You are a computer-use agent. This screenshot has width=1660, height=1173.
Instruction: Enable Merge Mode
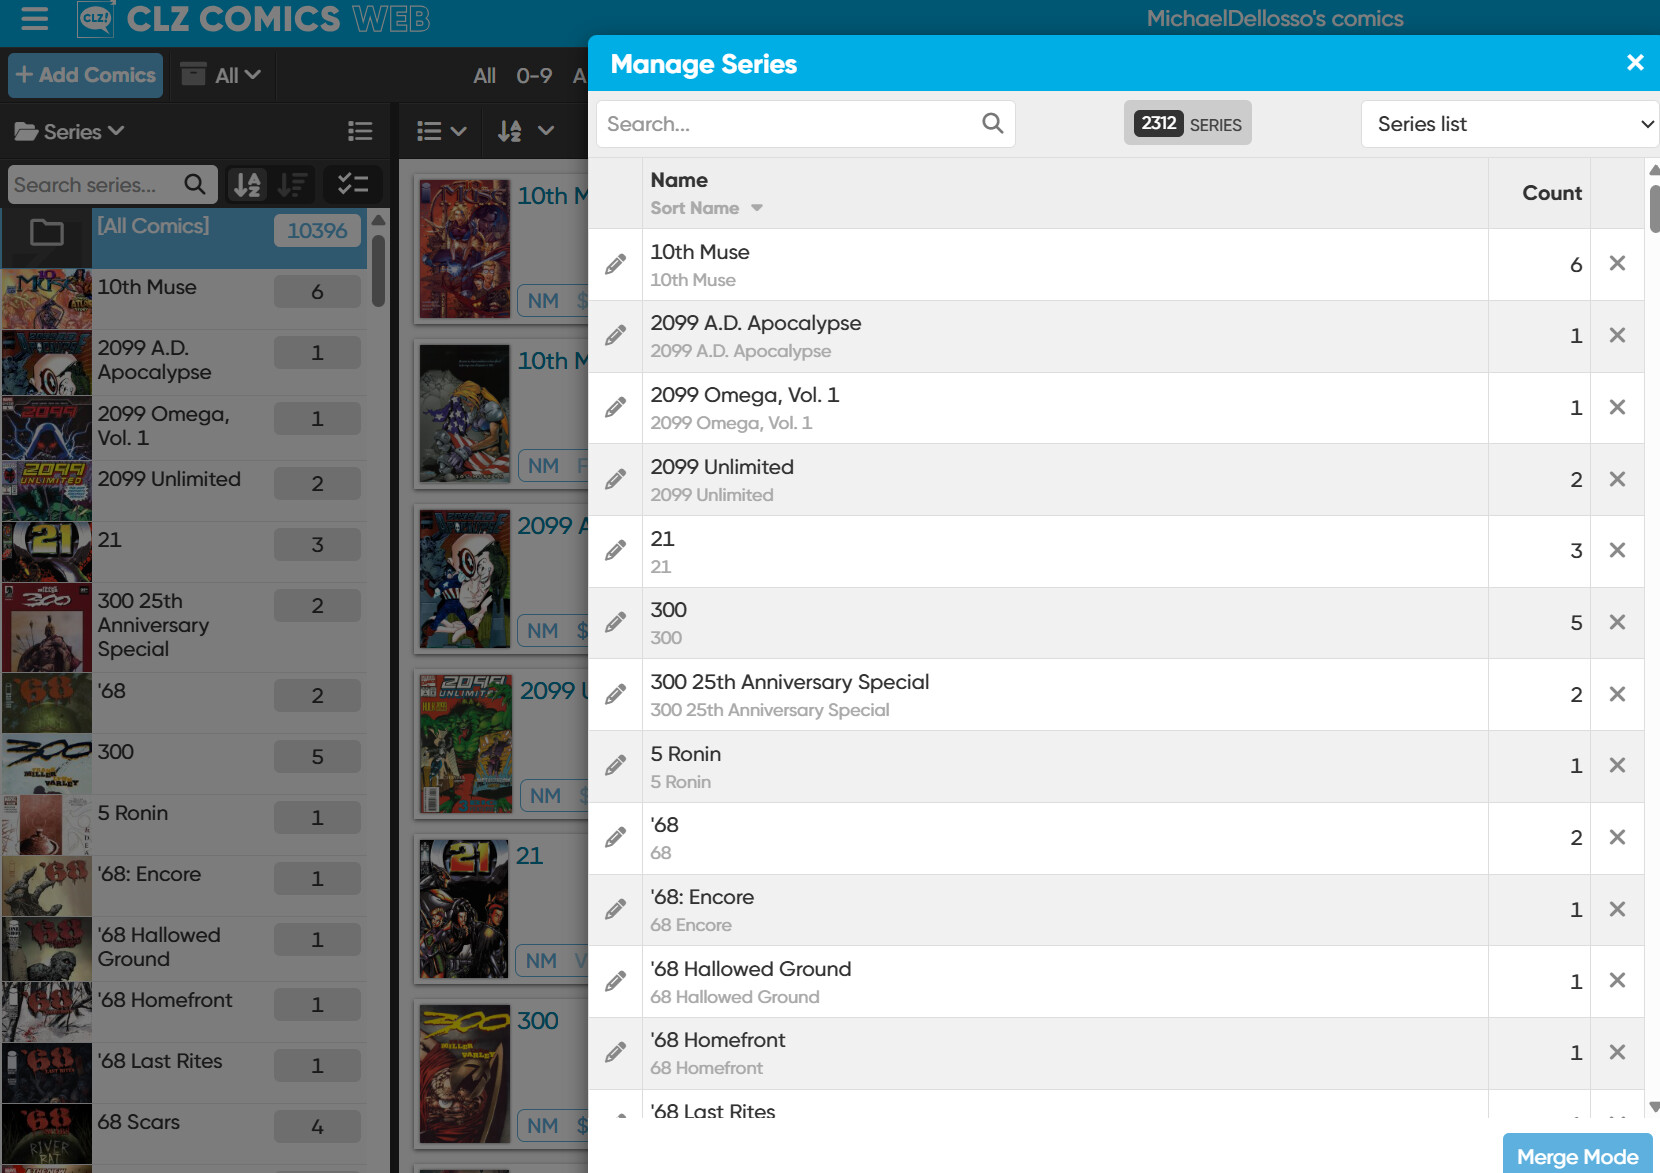click(1577, 1156)
